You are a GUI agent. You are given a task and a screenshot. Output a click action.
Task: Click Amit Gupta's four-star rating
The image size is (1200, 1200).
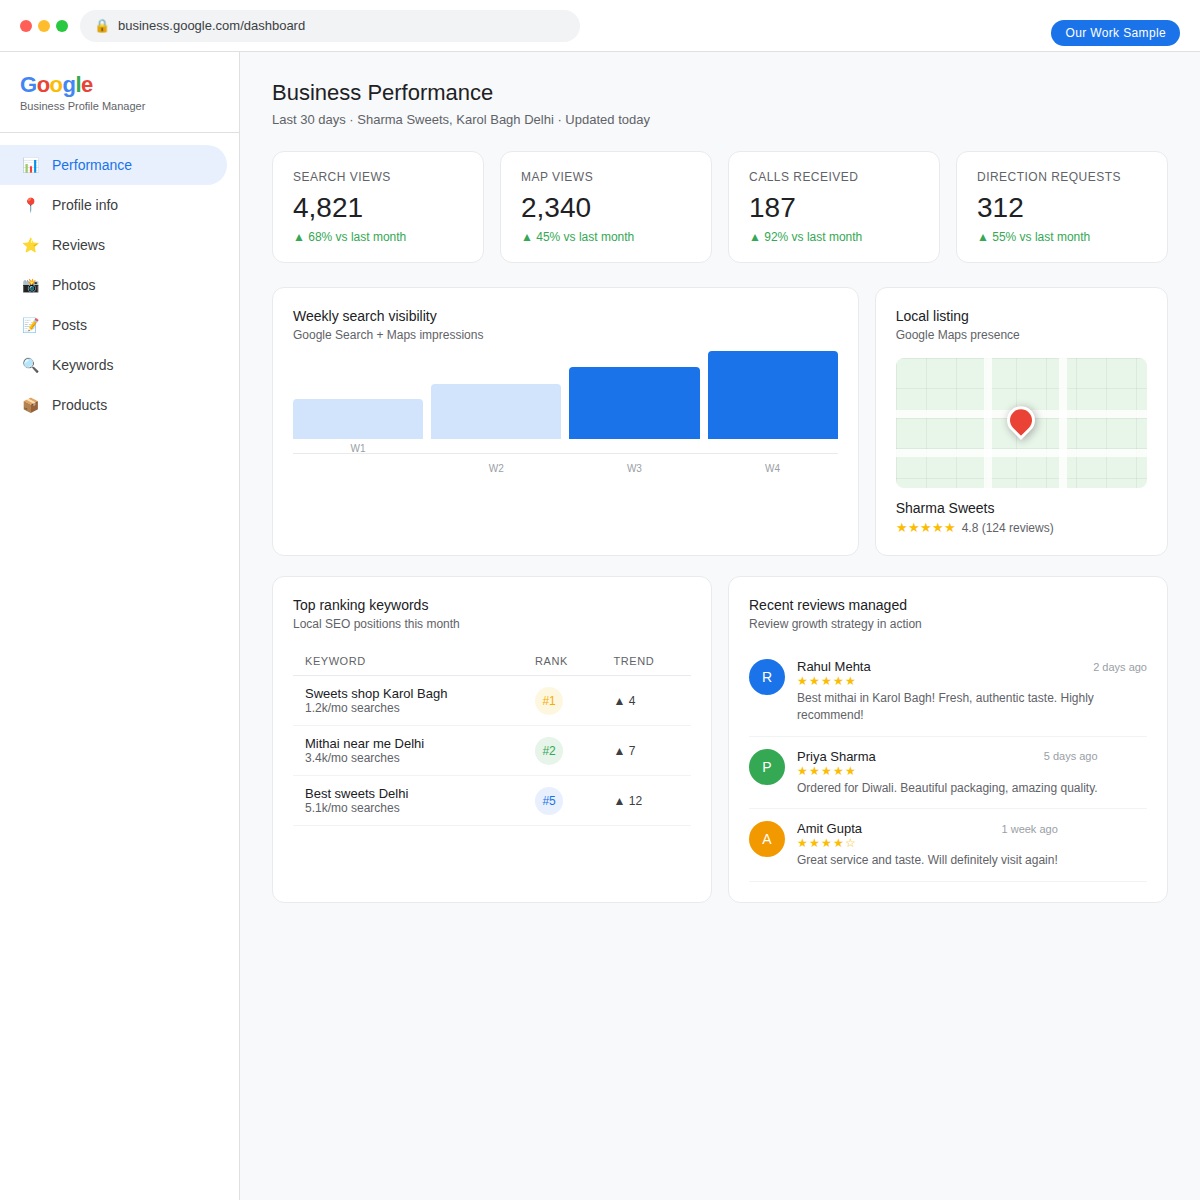825,842
